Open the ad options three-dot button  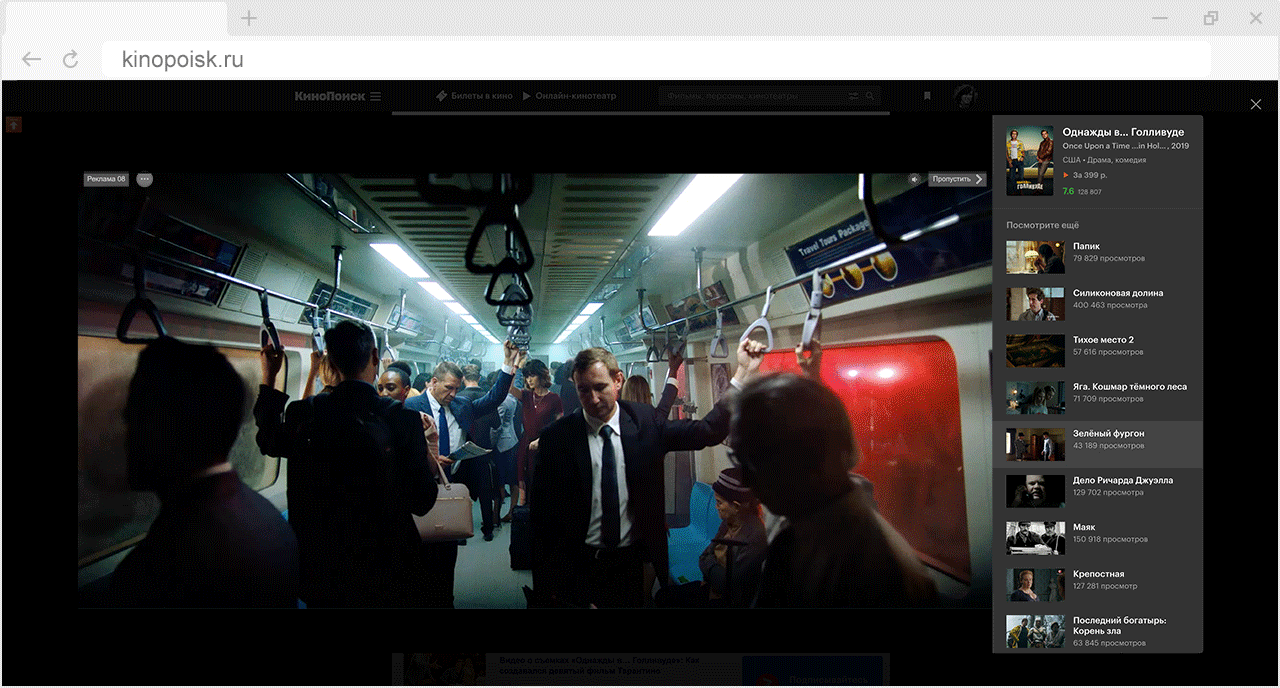145,179
